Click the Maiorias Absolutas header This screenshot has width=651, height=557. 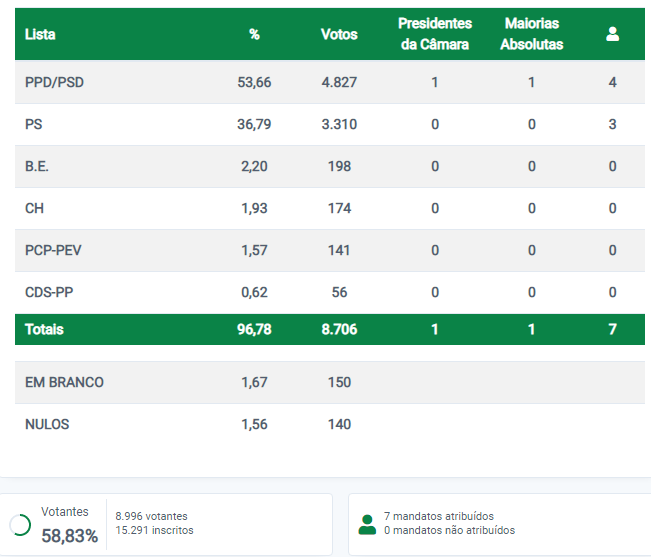pos(531,34)
